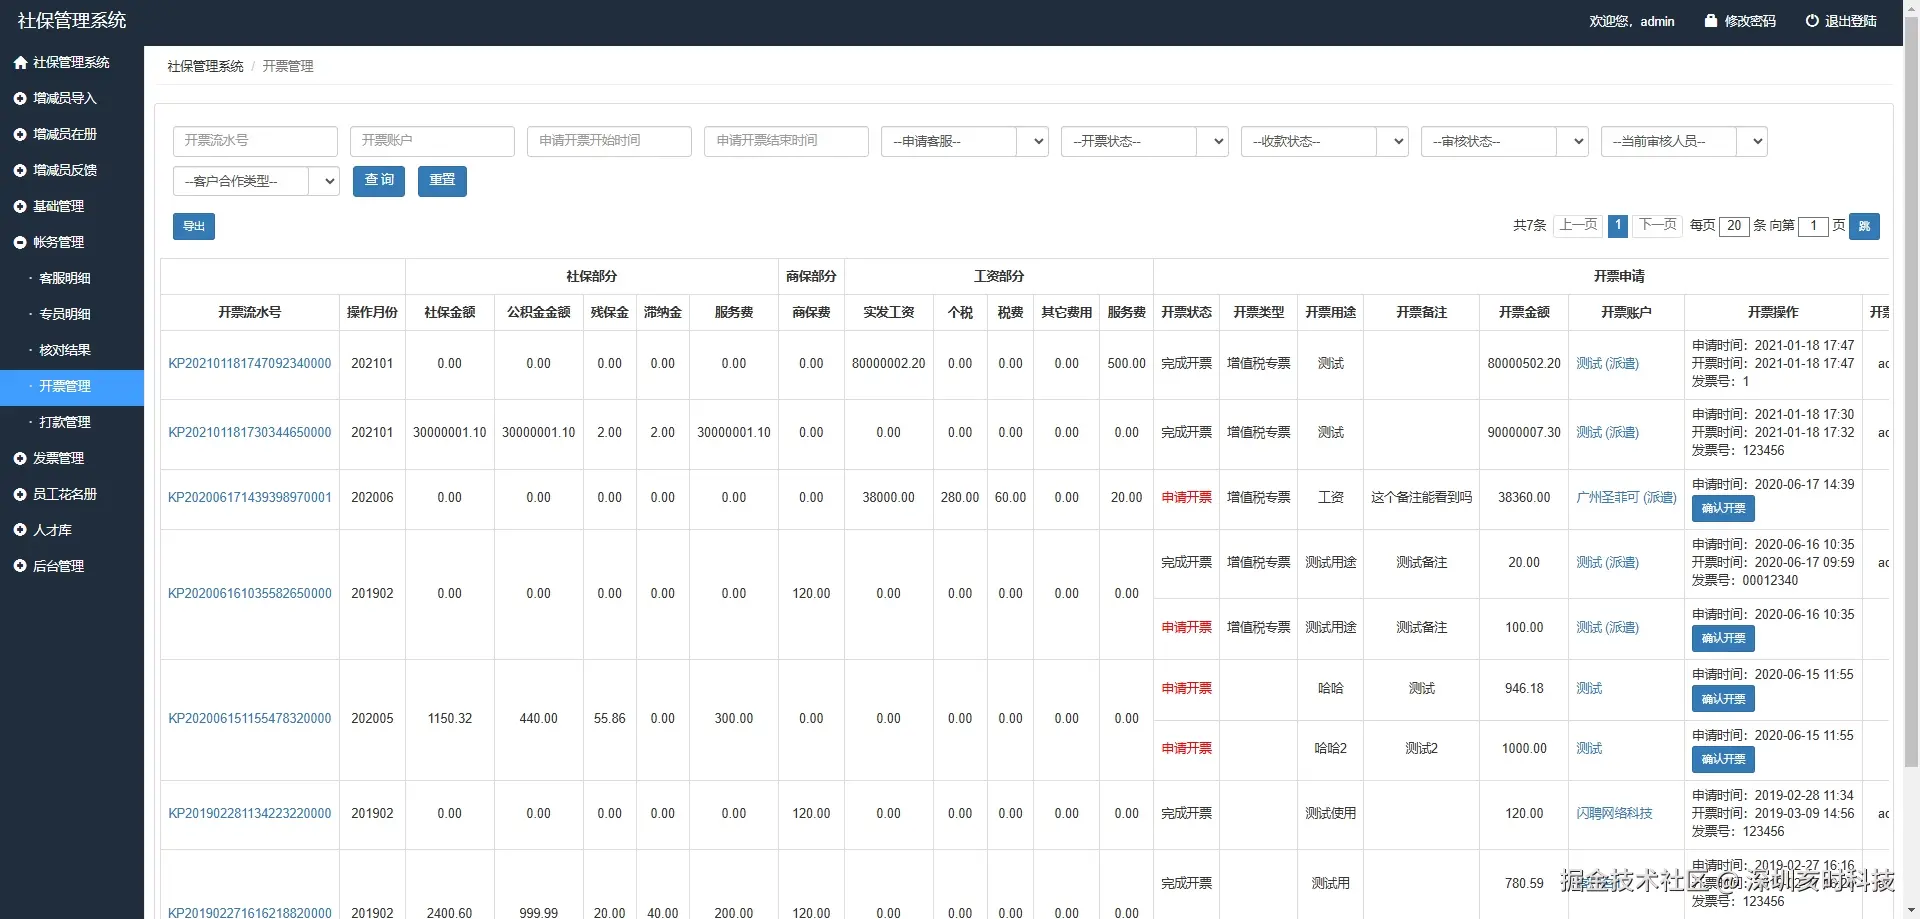This screenshot has width=1920, height=919.
Task: Click the 申请开票开始时间 date field
Action: coord(609,141)
